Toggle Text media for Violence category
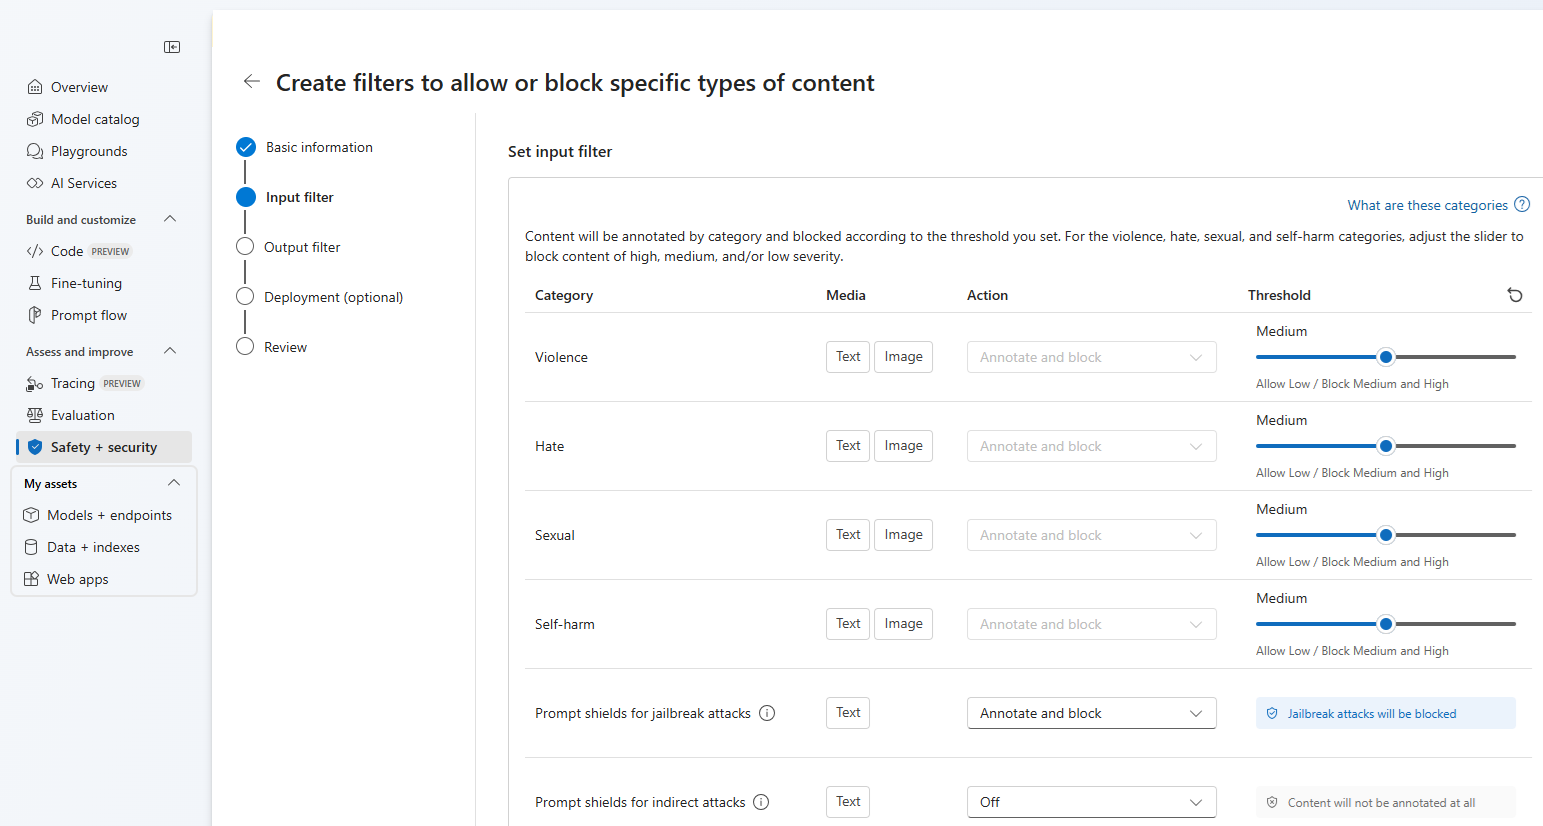The image size is (1543, 826). tap(848, 357)
